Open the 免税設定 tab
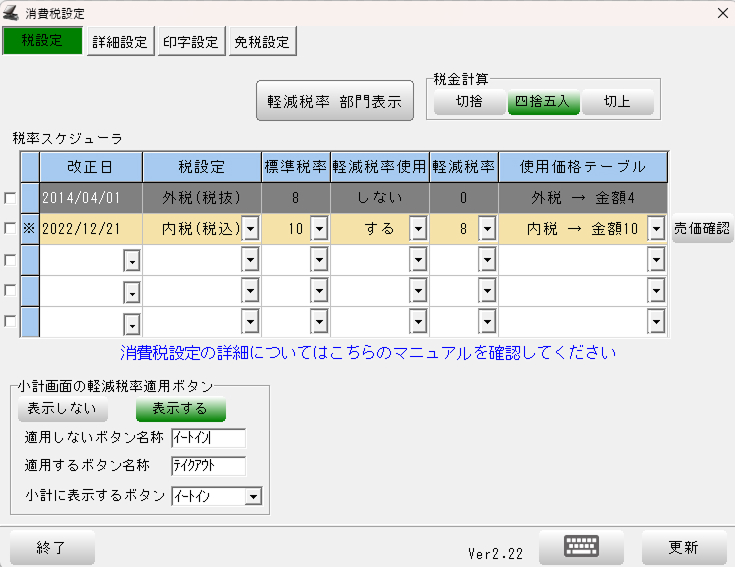735x567 pixels. (262, 42)
